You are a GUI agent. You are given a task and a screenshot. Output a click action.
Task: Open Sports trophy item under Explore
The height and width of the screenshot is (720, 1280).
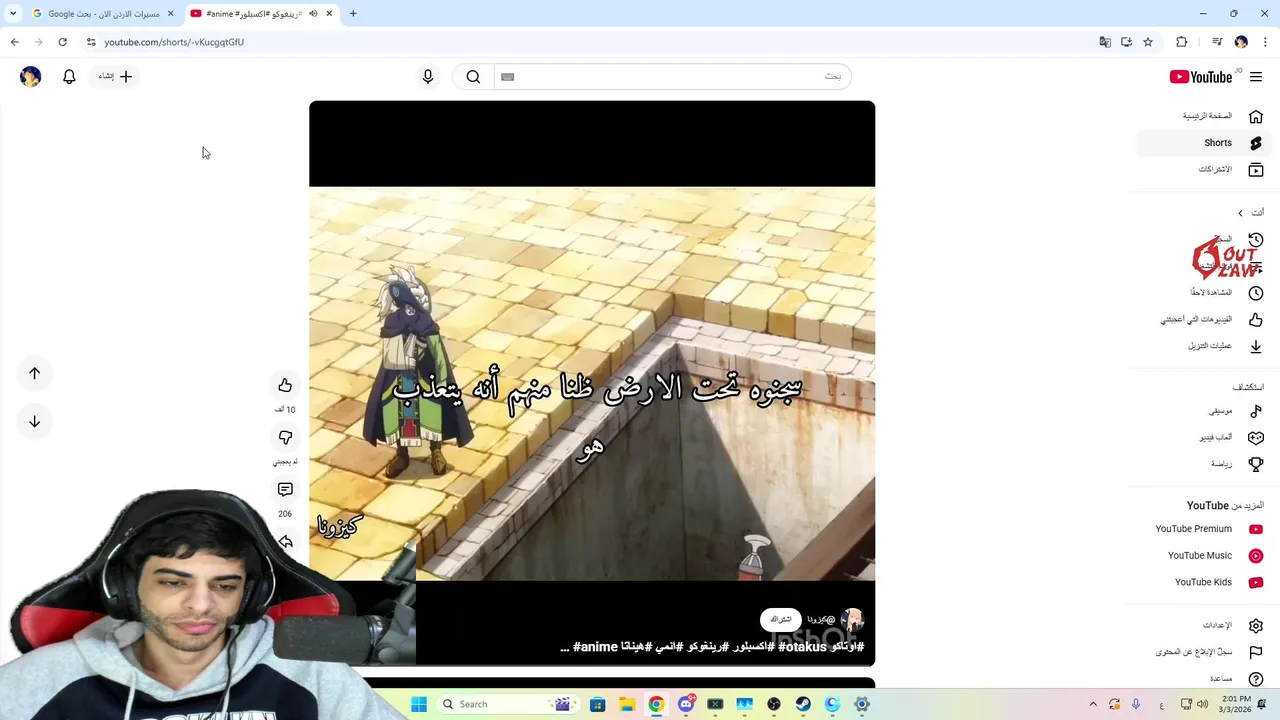click(1204, 464)
